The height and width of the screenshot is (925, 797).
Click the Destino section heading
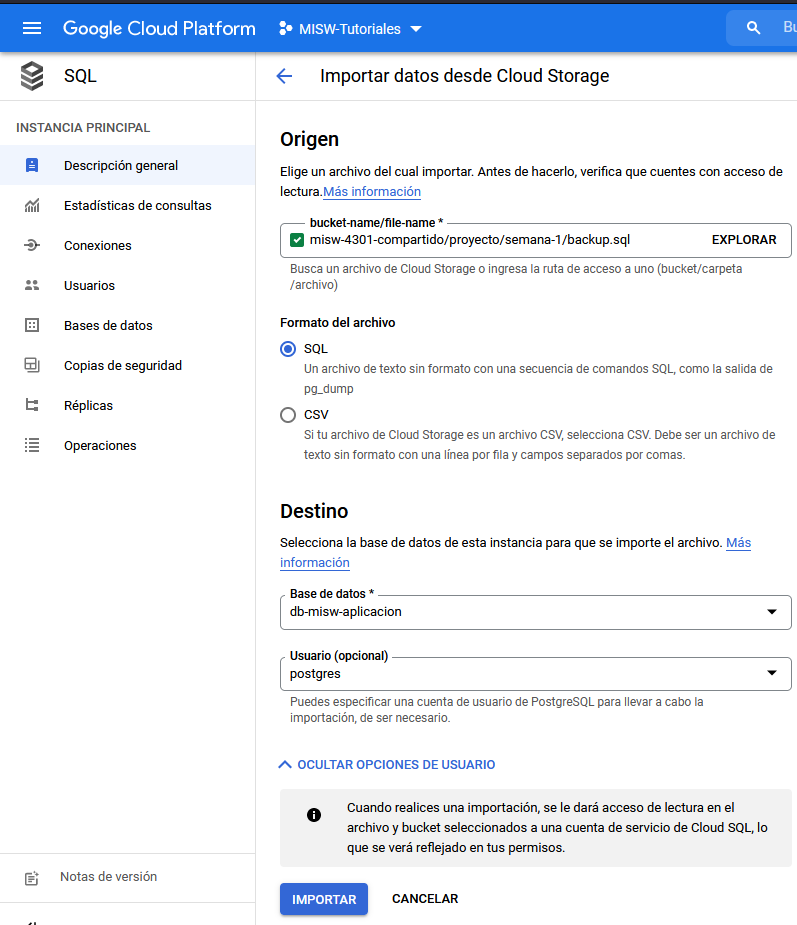coord(314,511)
